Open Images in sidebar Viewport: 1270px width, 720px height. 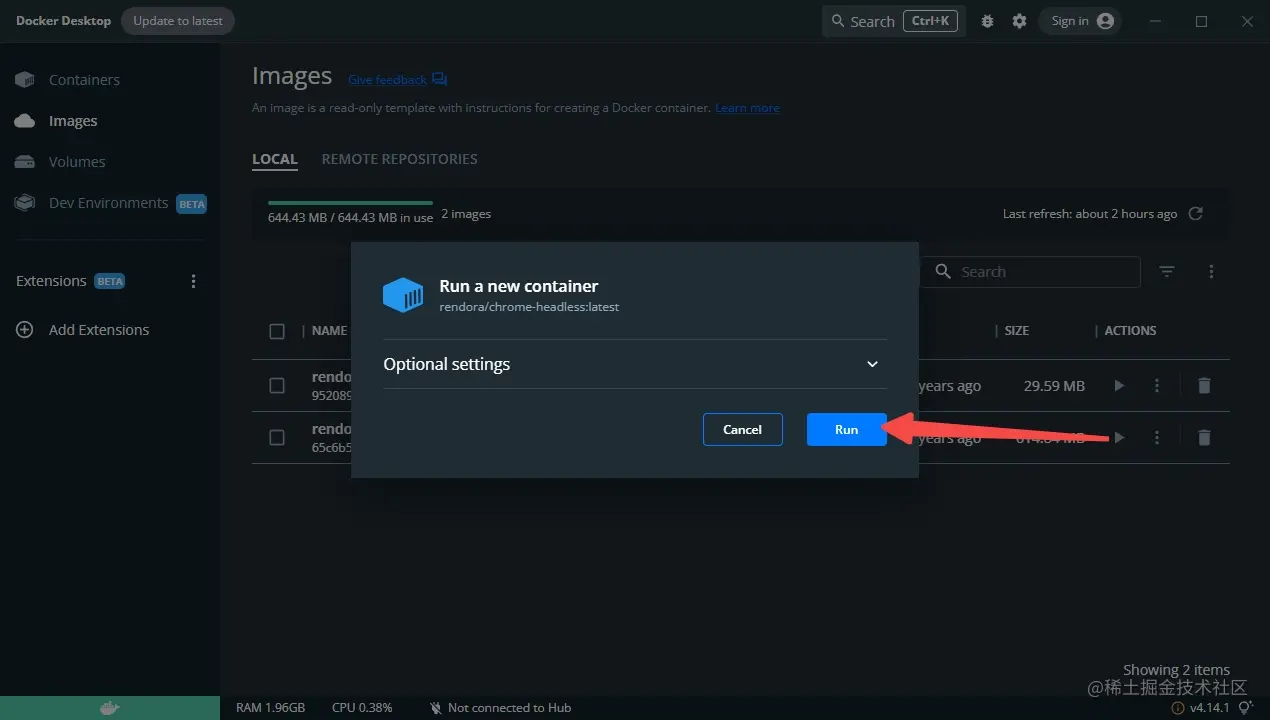coord(73,121)
